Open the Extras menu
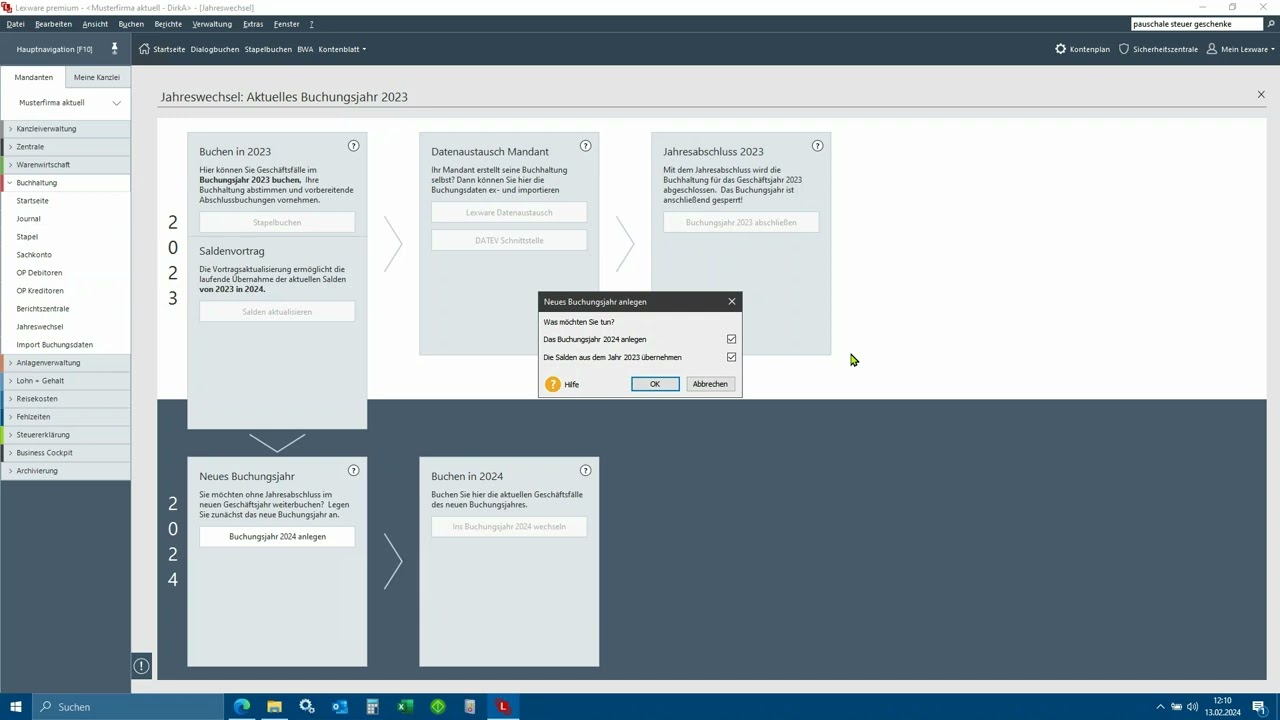 253,24
